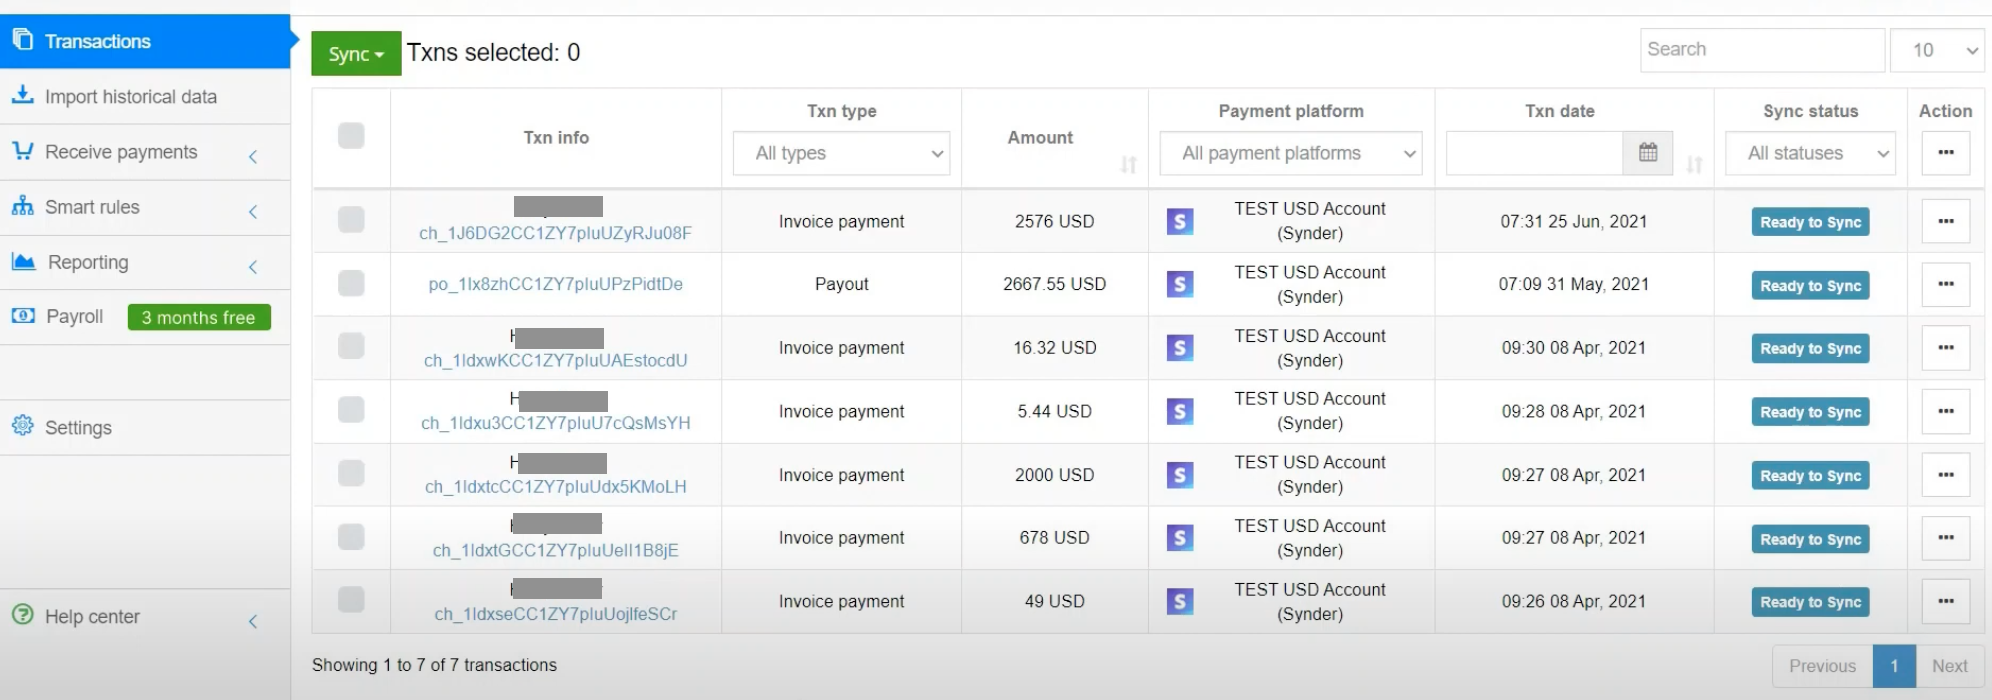Click the Stripe icon in the 16.32 USD row
This screenshot has height=700, width=1992.
point(1180,348)
